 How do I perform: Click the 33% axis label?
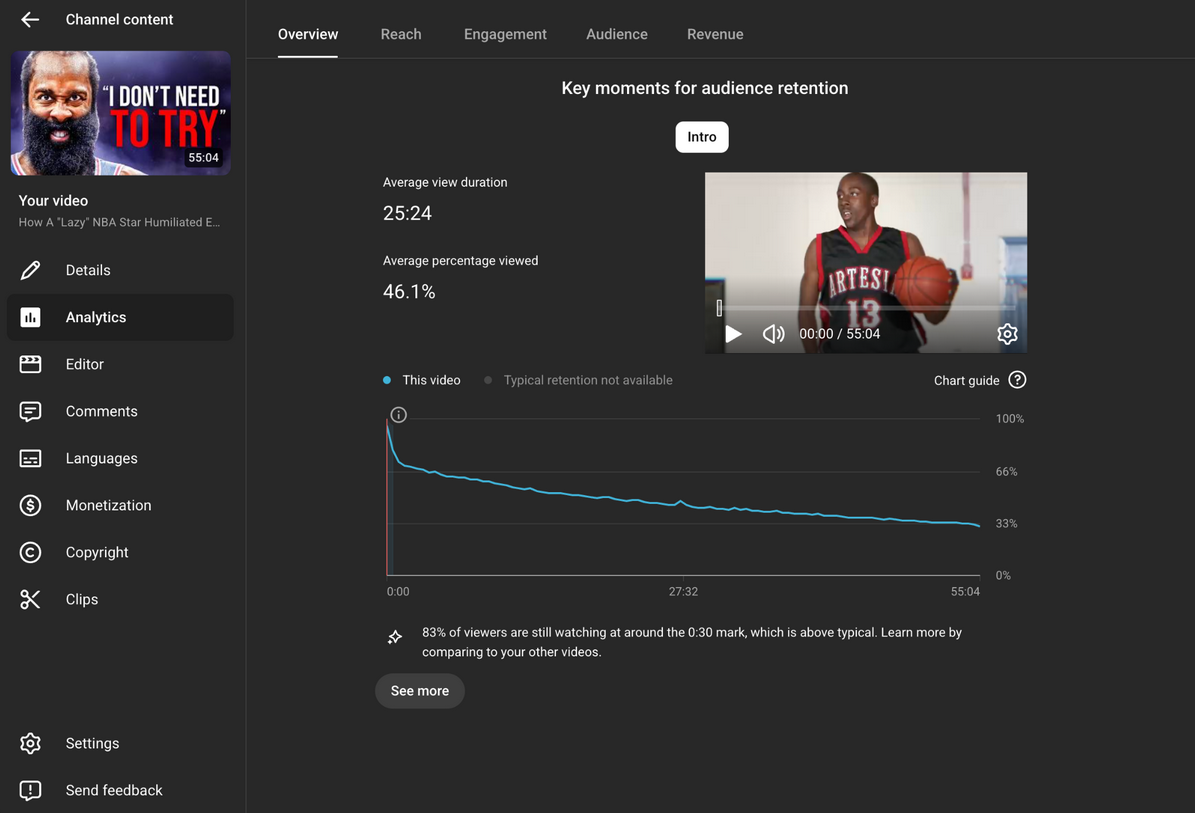coord(1006,523)
